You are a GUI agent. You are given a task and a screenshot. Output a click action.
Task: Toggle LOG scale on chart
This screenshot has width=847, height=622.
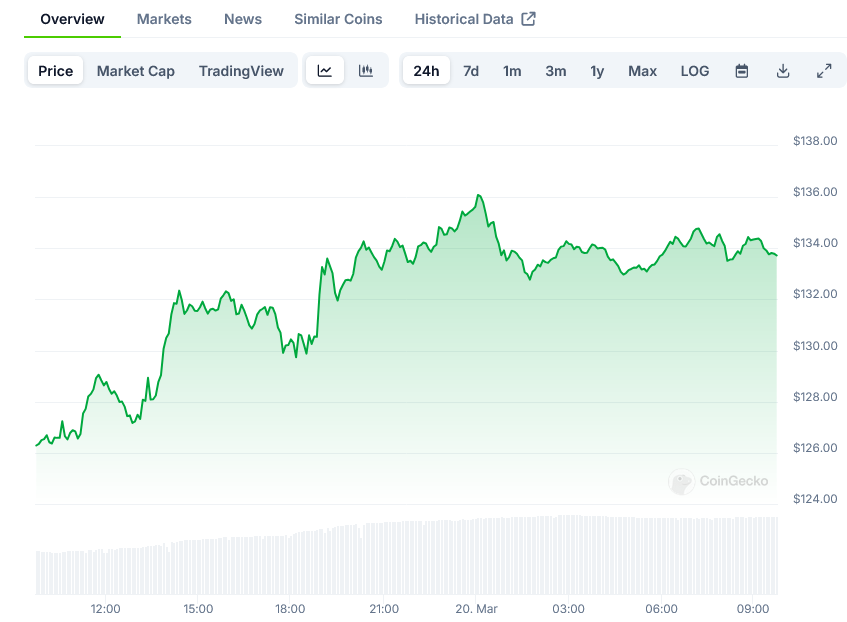694,71
